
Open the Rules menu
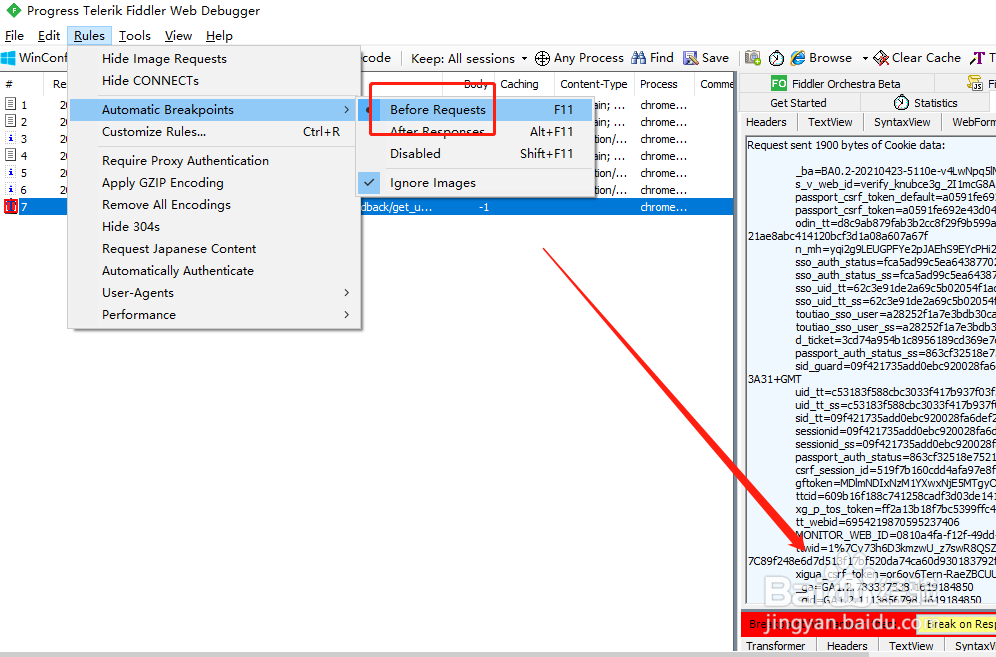coord(90,36)
